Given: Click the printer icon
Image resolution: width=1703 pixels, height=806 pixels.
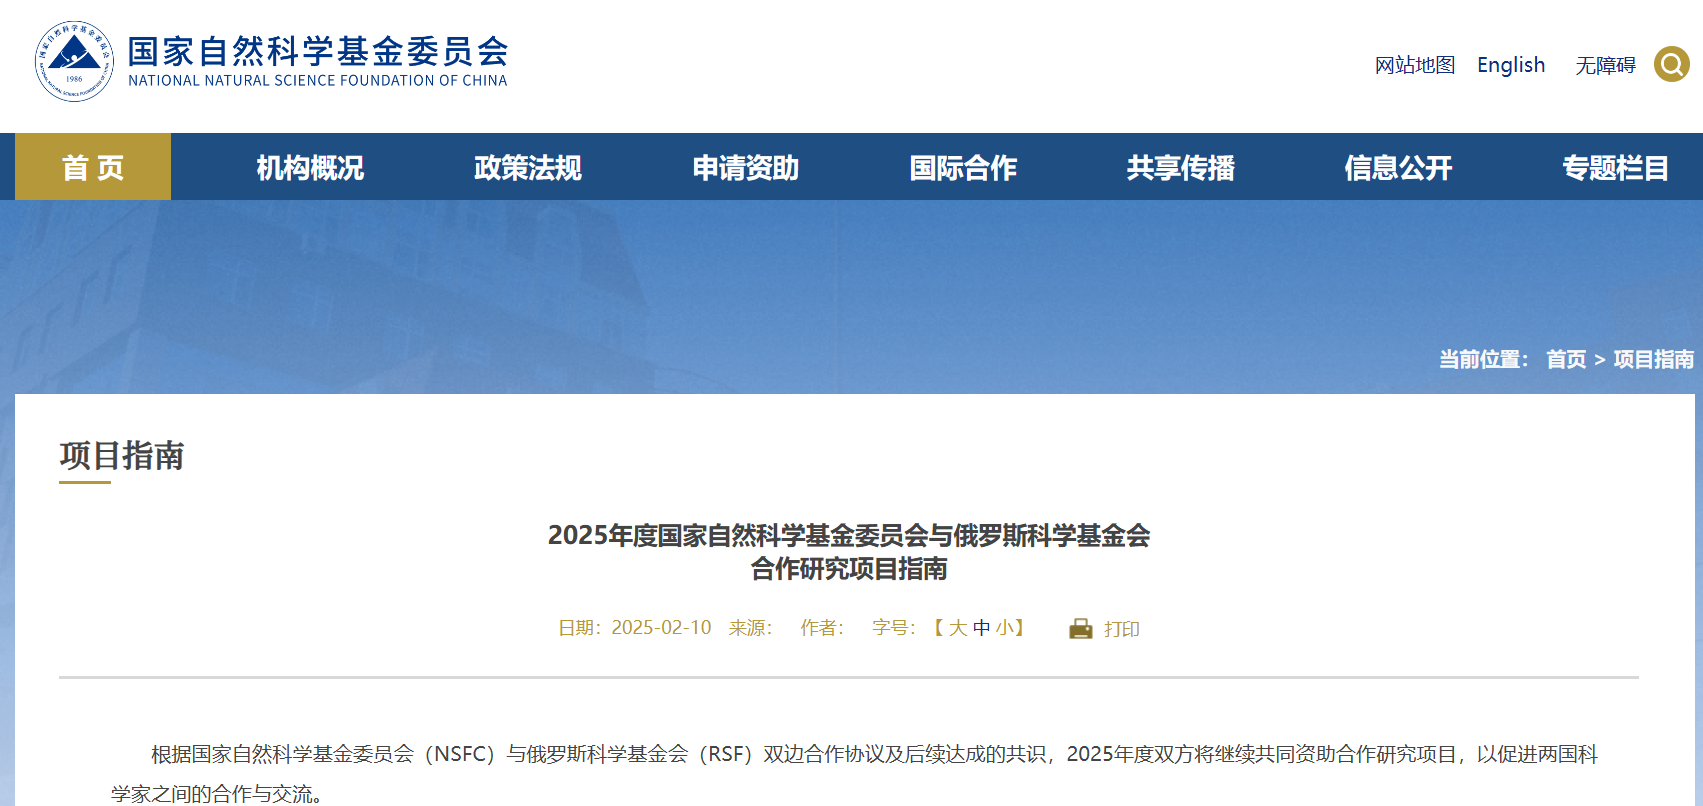Looking at the screenshot, I should coord(1080,628).
